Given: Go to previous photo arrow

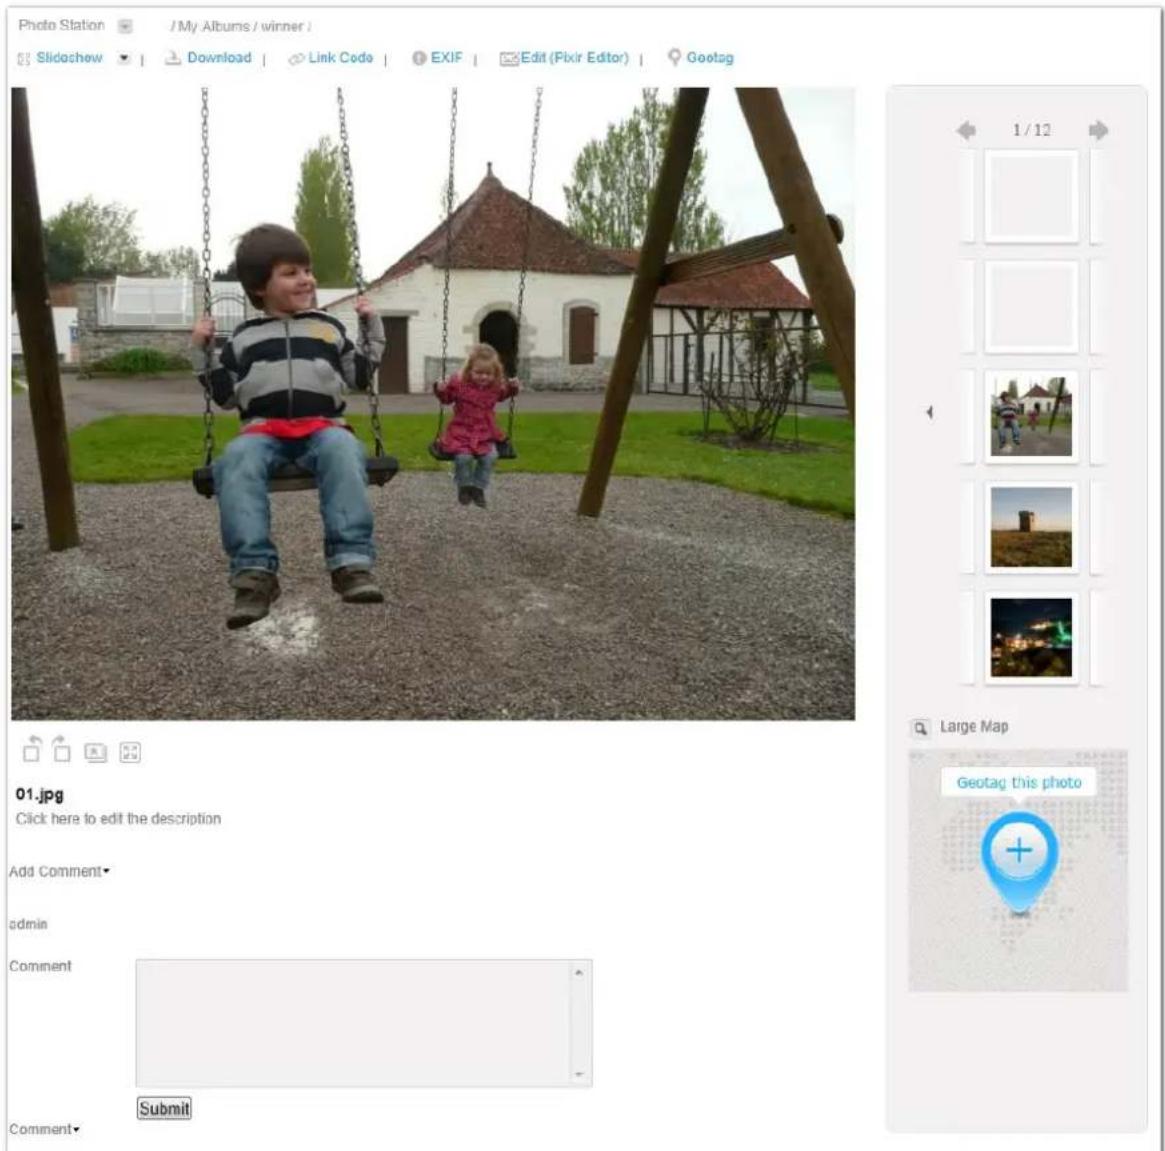Looking at the screenshot, I should [966, 131].
